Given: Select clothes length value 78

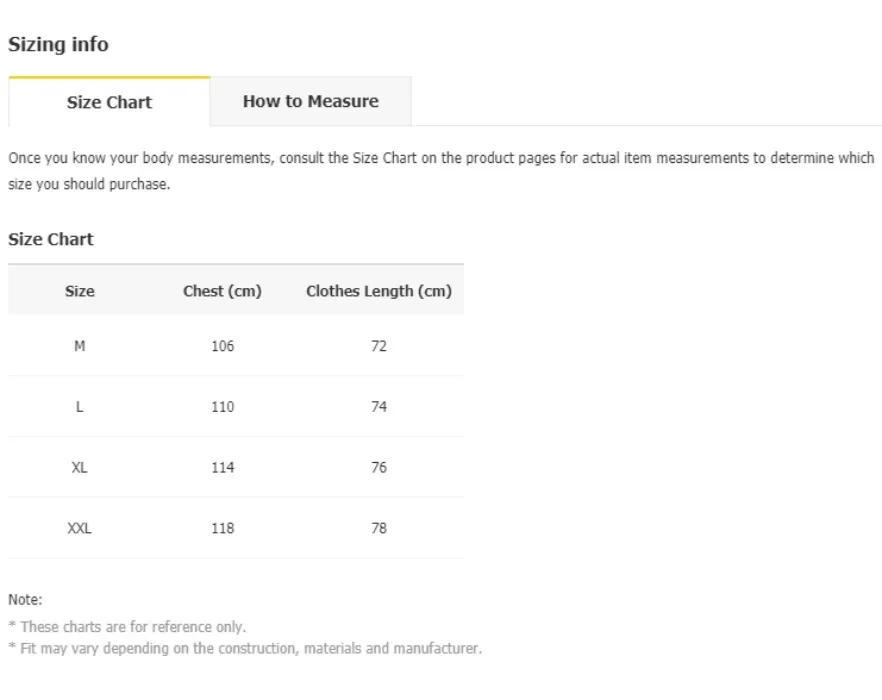Looking at the screenshot, I should click(379, 528).
